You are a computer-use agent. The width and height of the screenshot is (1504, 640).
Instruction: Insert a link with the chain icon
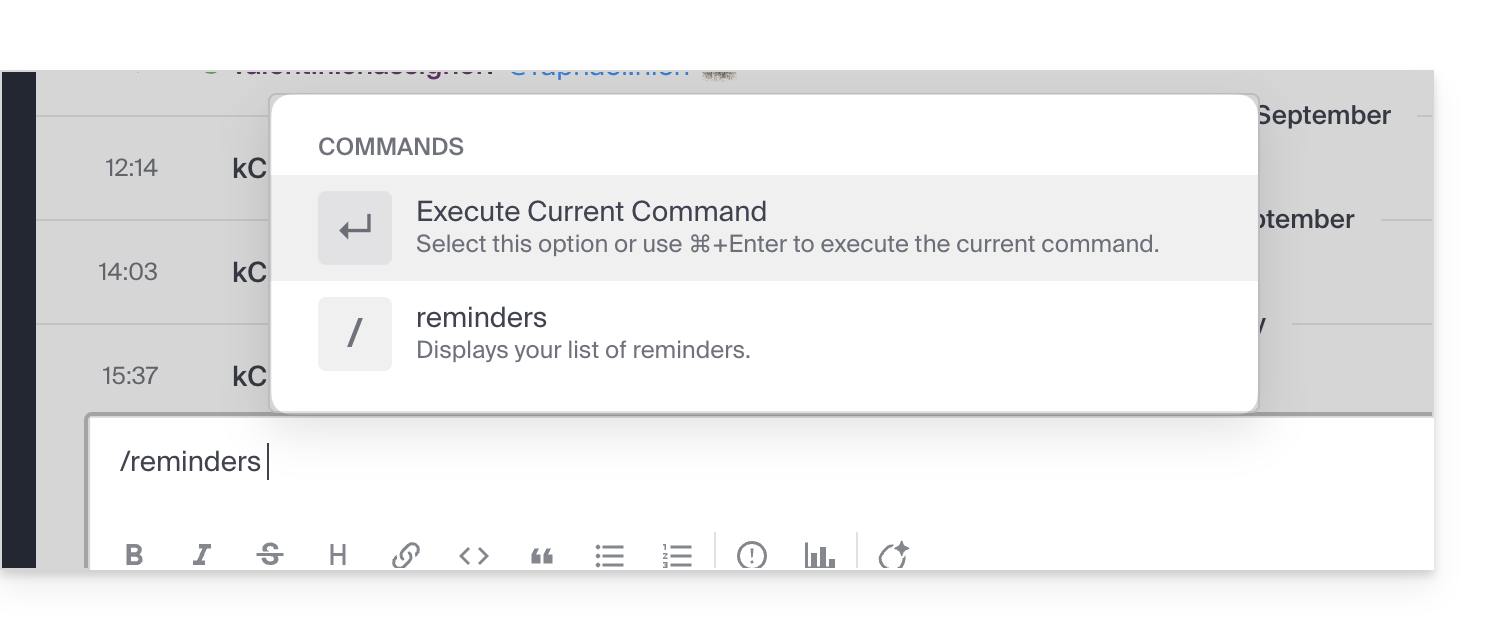pos(406,555)
